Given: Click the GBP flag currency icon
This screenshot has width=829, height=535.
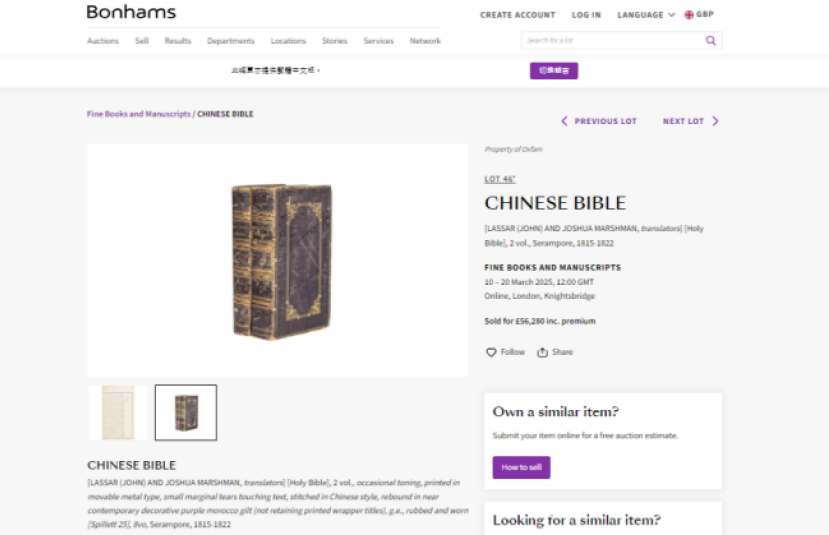Looking at the screenshot, I should point(689,15).
